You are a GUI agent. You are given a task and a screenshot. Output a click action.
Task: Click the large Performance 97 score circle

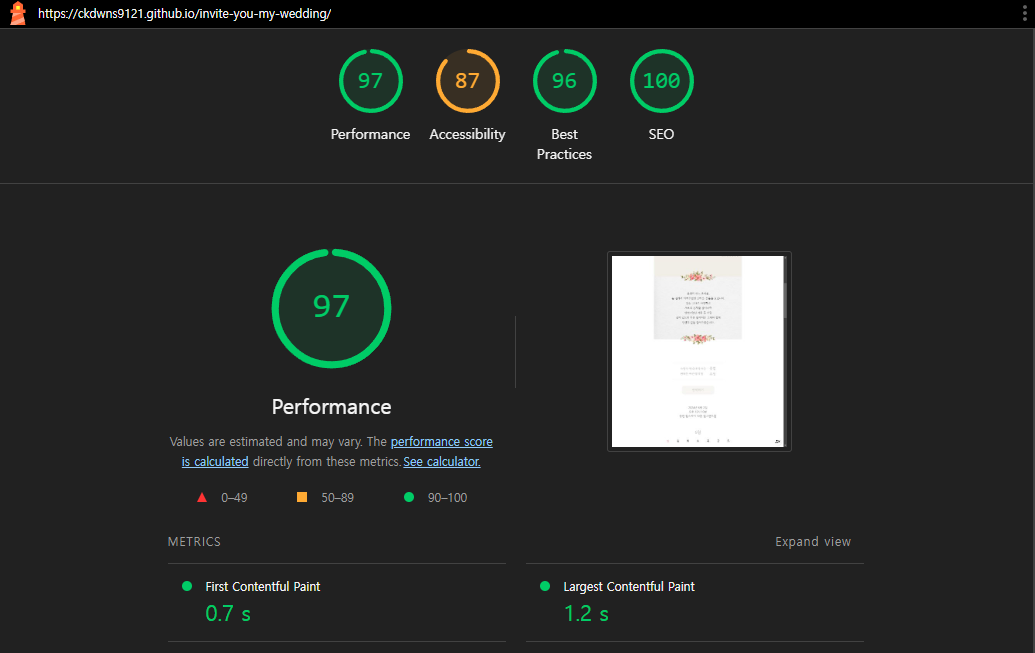[x=331, y=308]
